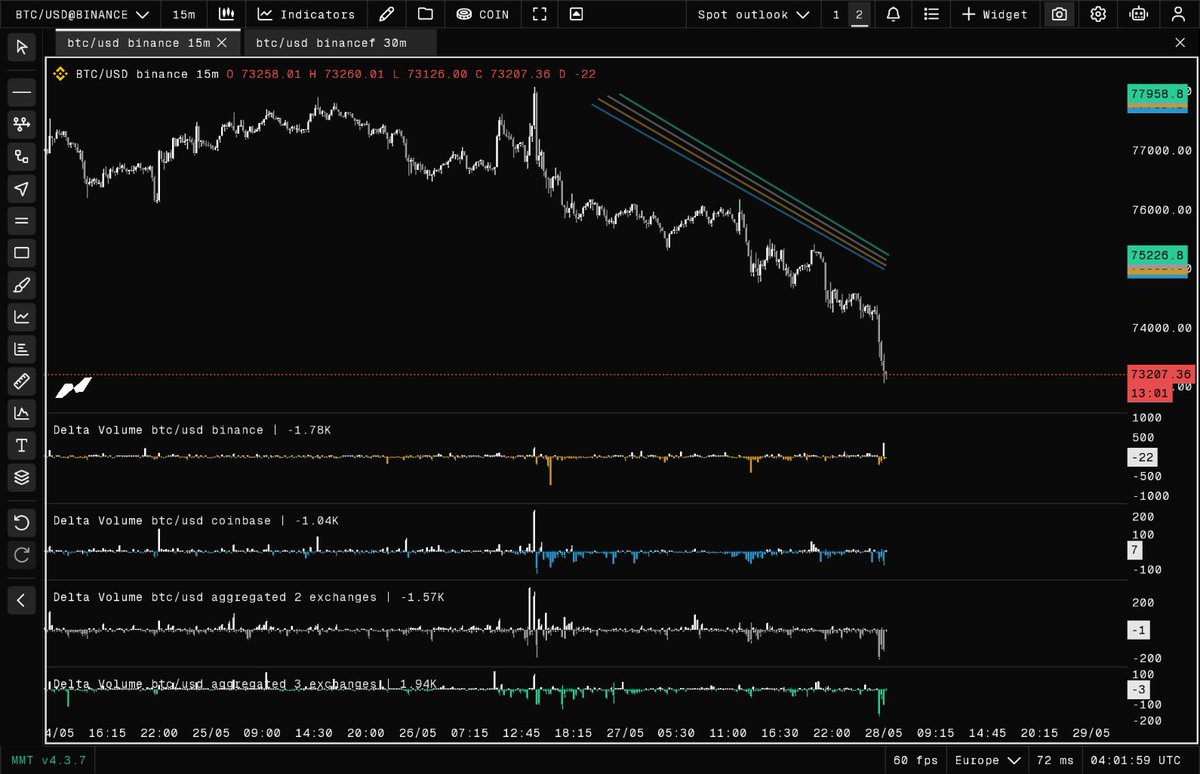
Task: Choose the path connector drawing tool
Action: [x=21, y=157]
